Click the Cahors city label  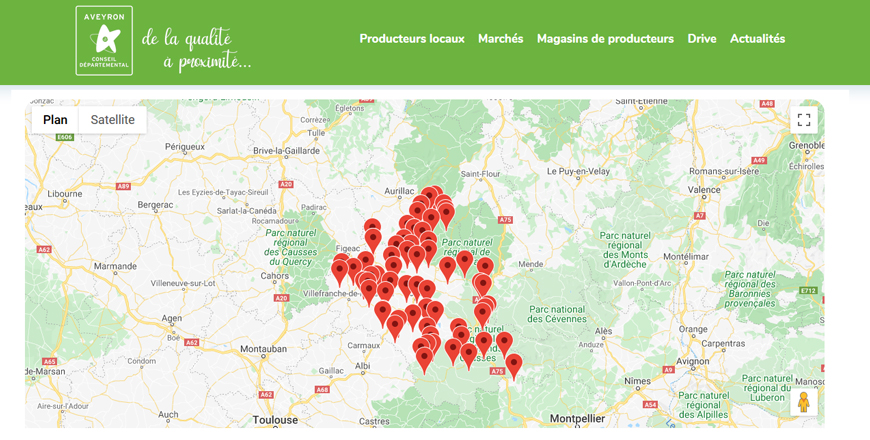tap(275, 276)
